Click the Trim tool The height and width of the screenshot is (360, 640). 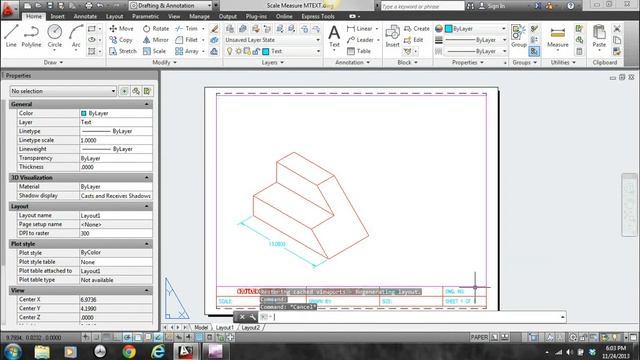pyautogui.click(x=187, y=29)
